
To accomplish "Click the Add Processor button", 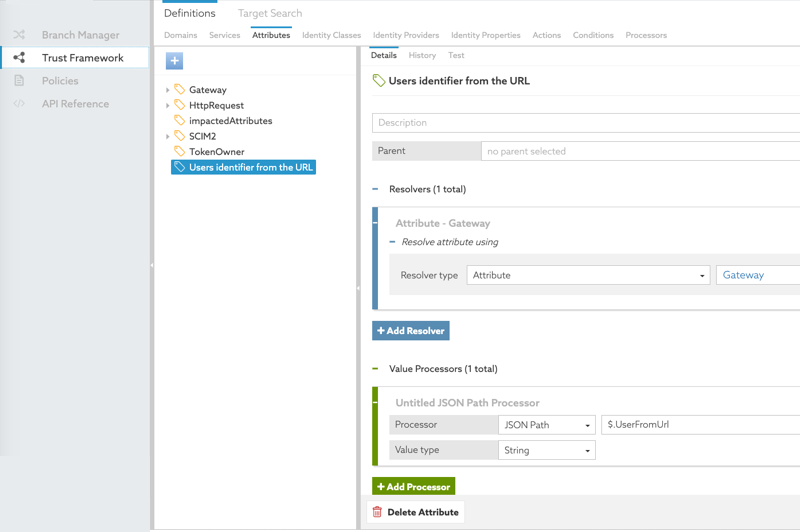I will [x=414, y=487].
